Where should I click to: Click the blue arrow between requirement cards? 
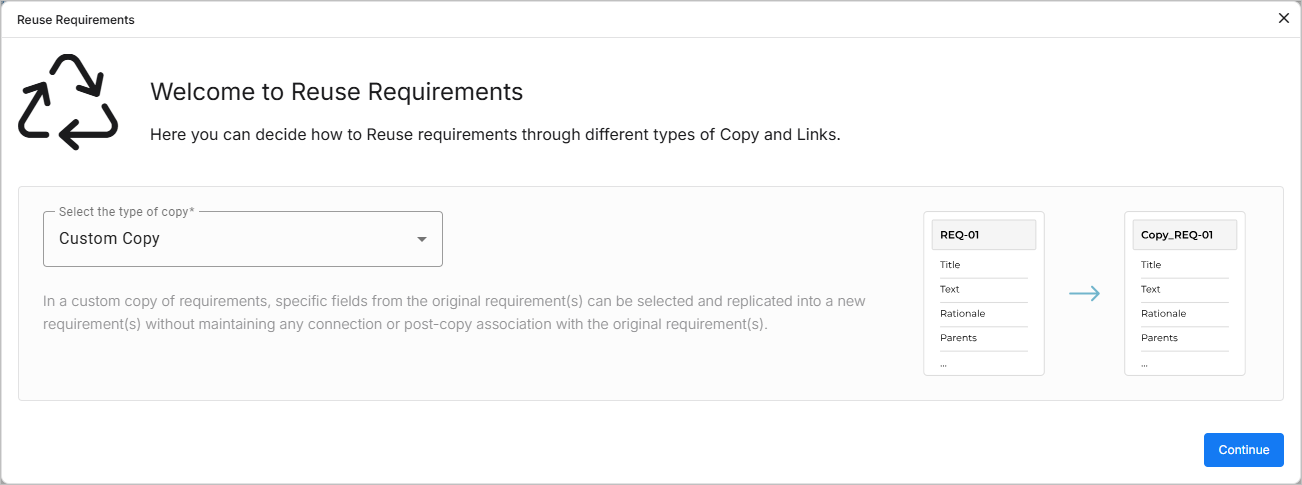(x=1084, y=294)
